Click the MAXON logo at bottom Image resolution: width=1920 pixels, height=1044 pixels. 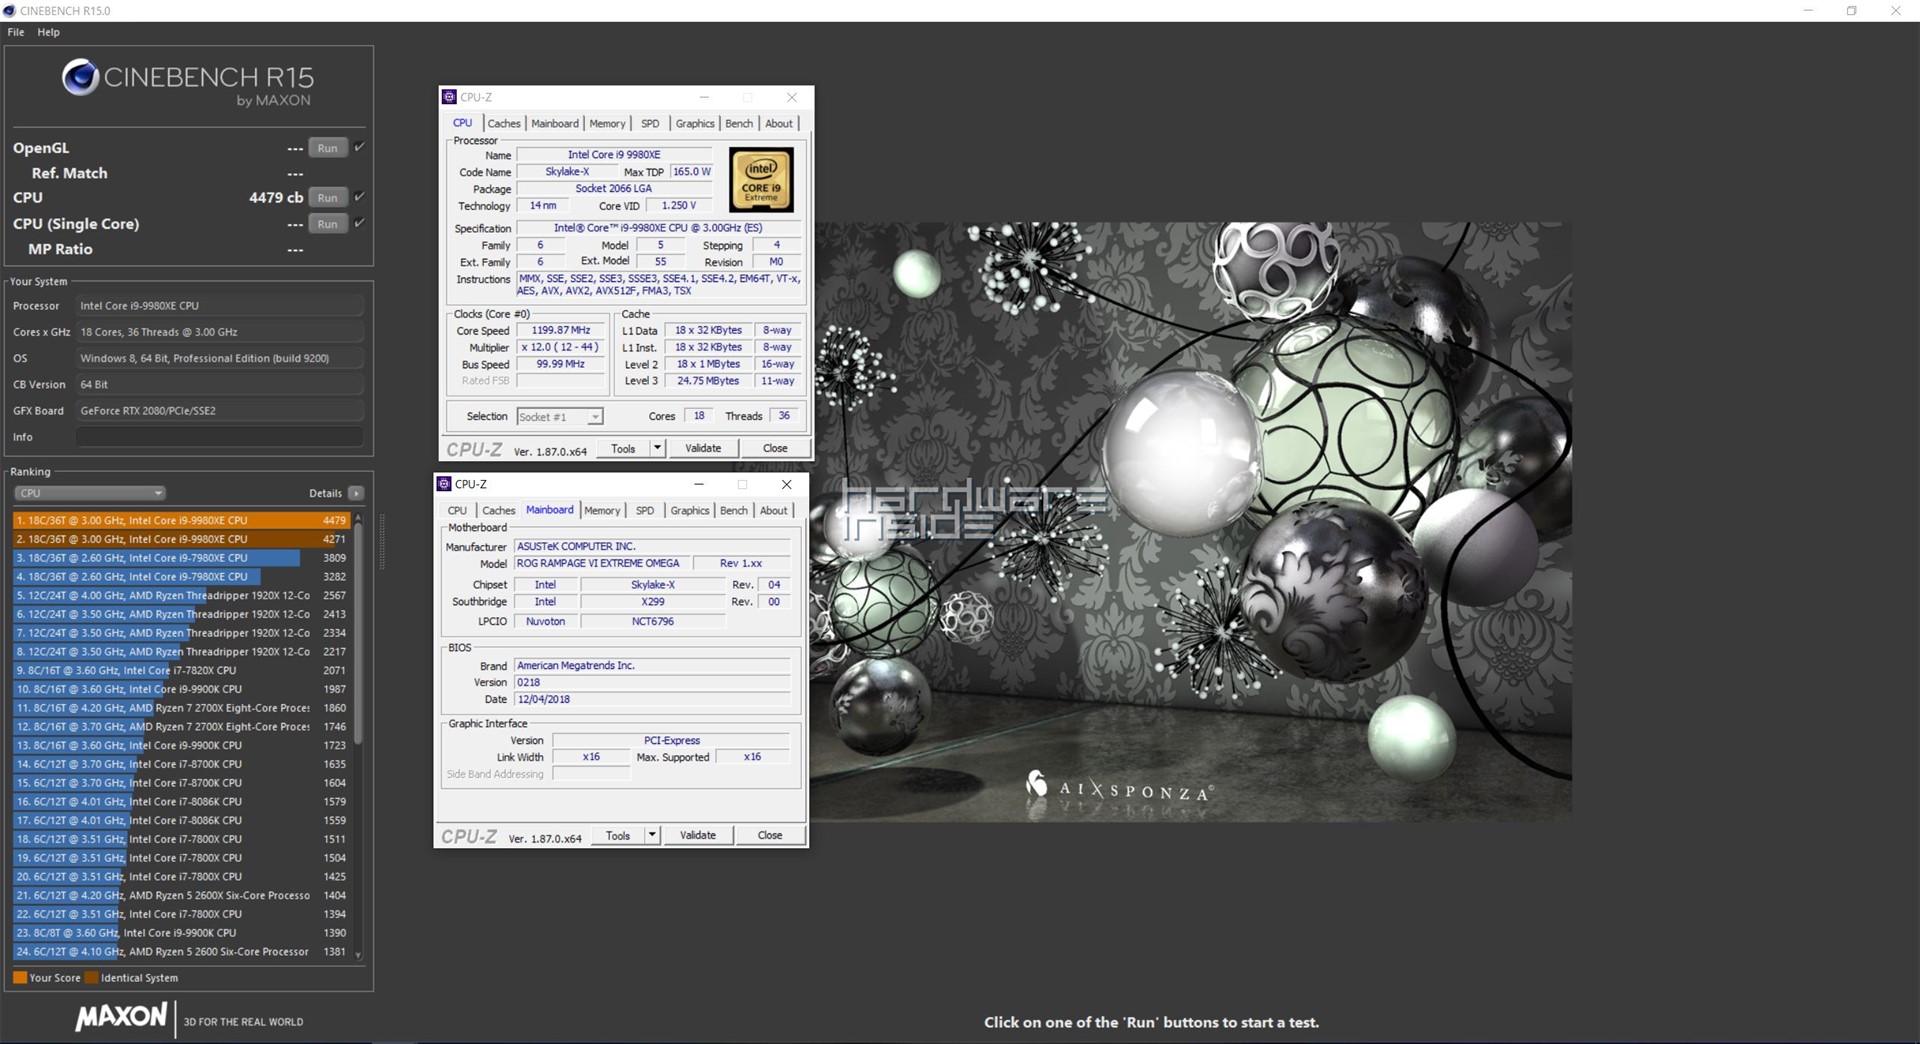pos(121,1018)
